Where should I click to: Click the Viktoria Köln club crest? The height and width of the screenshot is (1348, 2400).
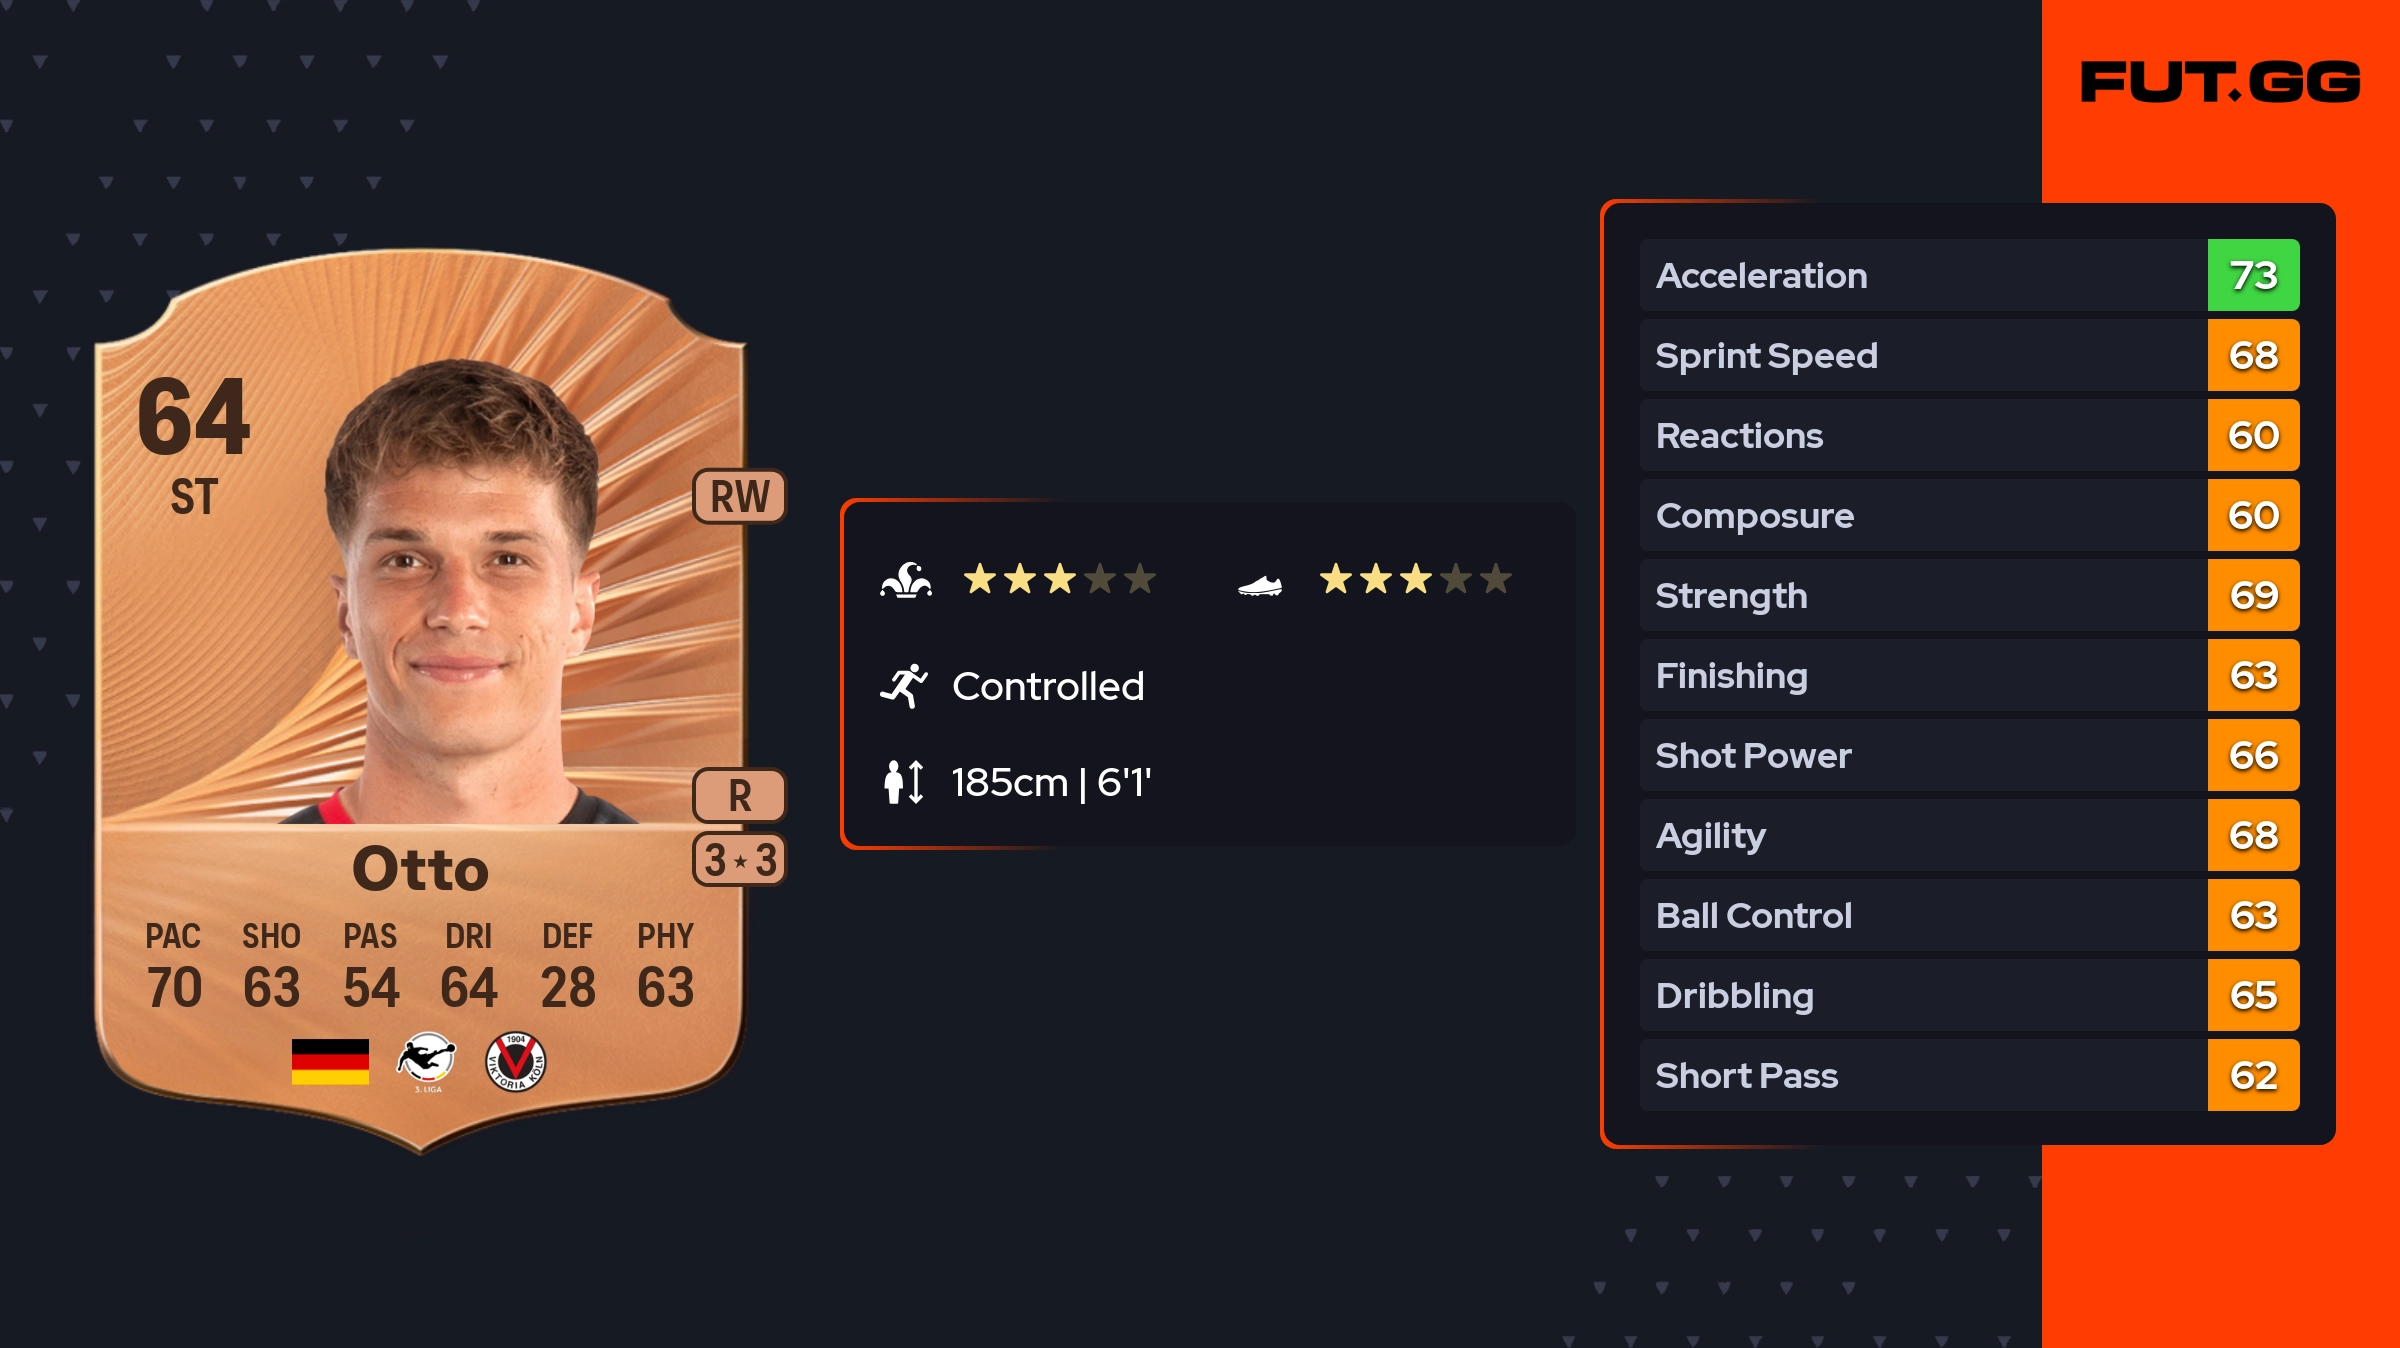click(515, 1061)
